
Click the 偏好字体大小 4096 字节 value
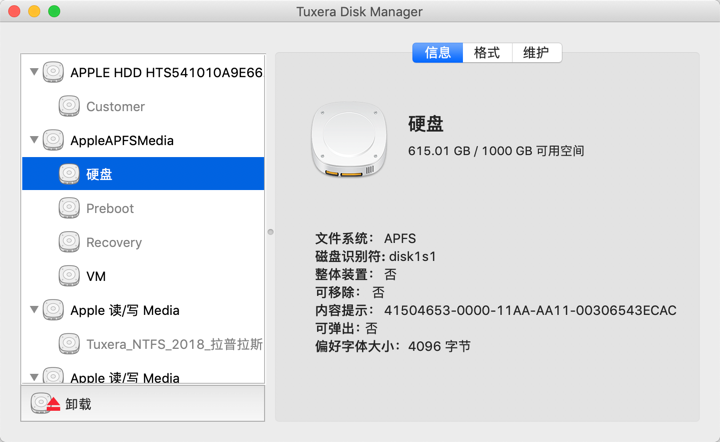439,346
